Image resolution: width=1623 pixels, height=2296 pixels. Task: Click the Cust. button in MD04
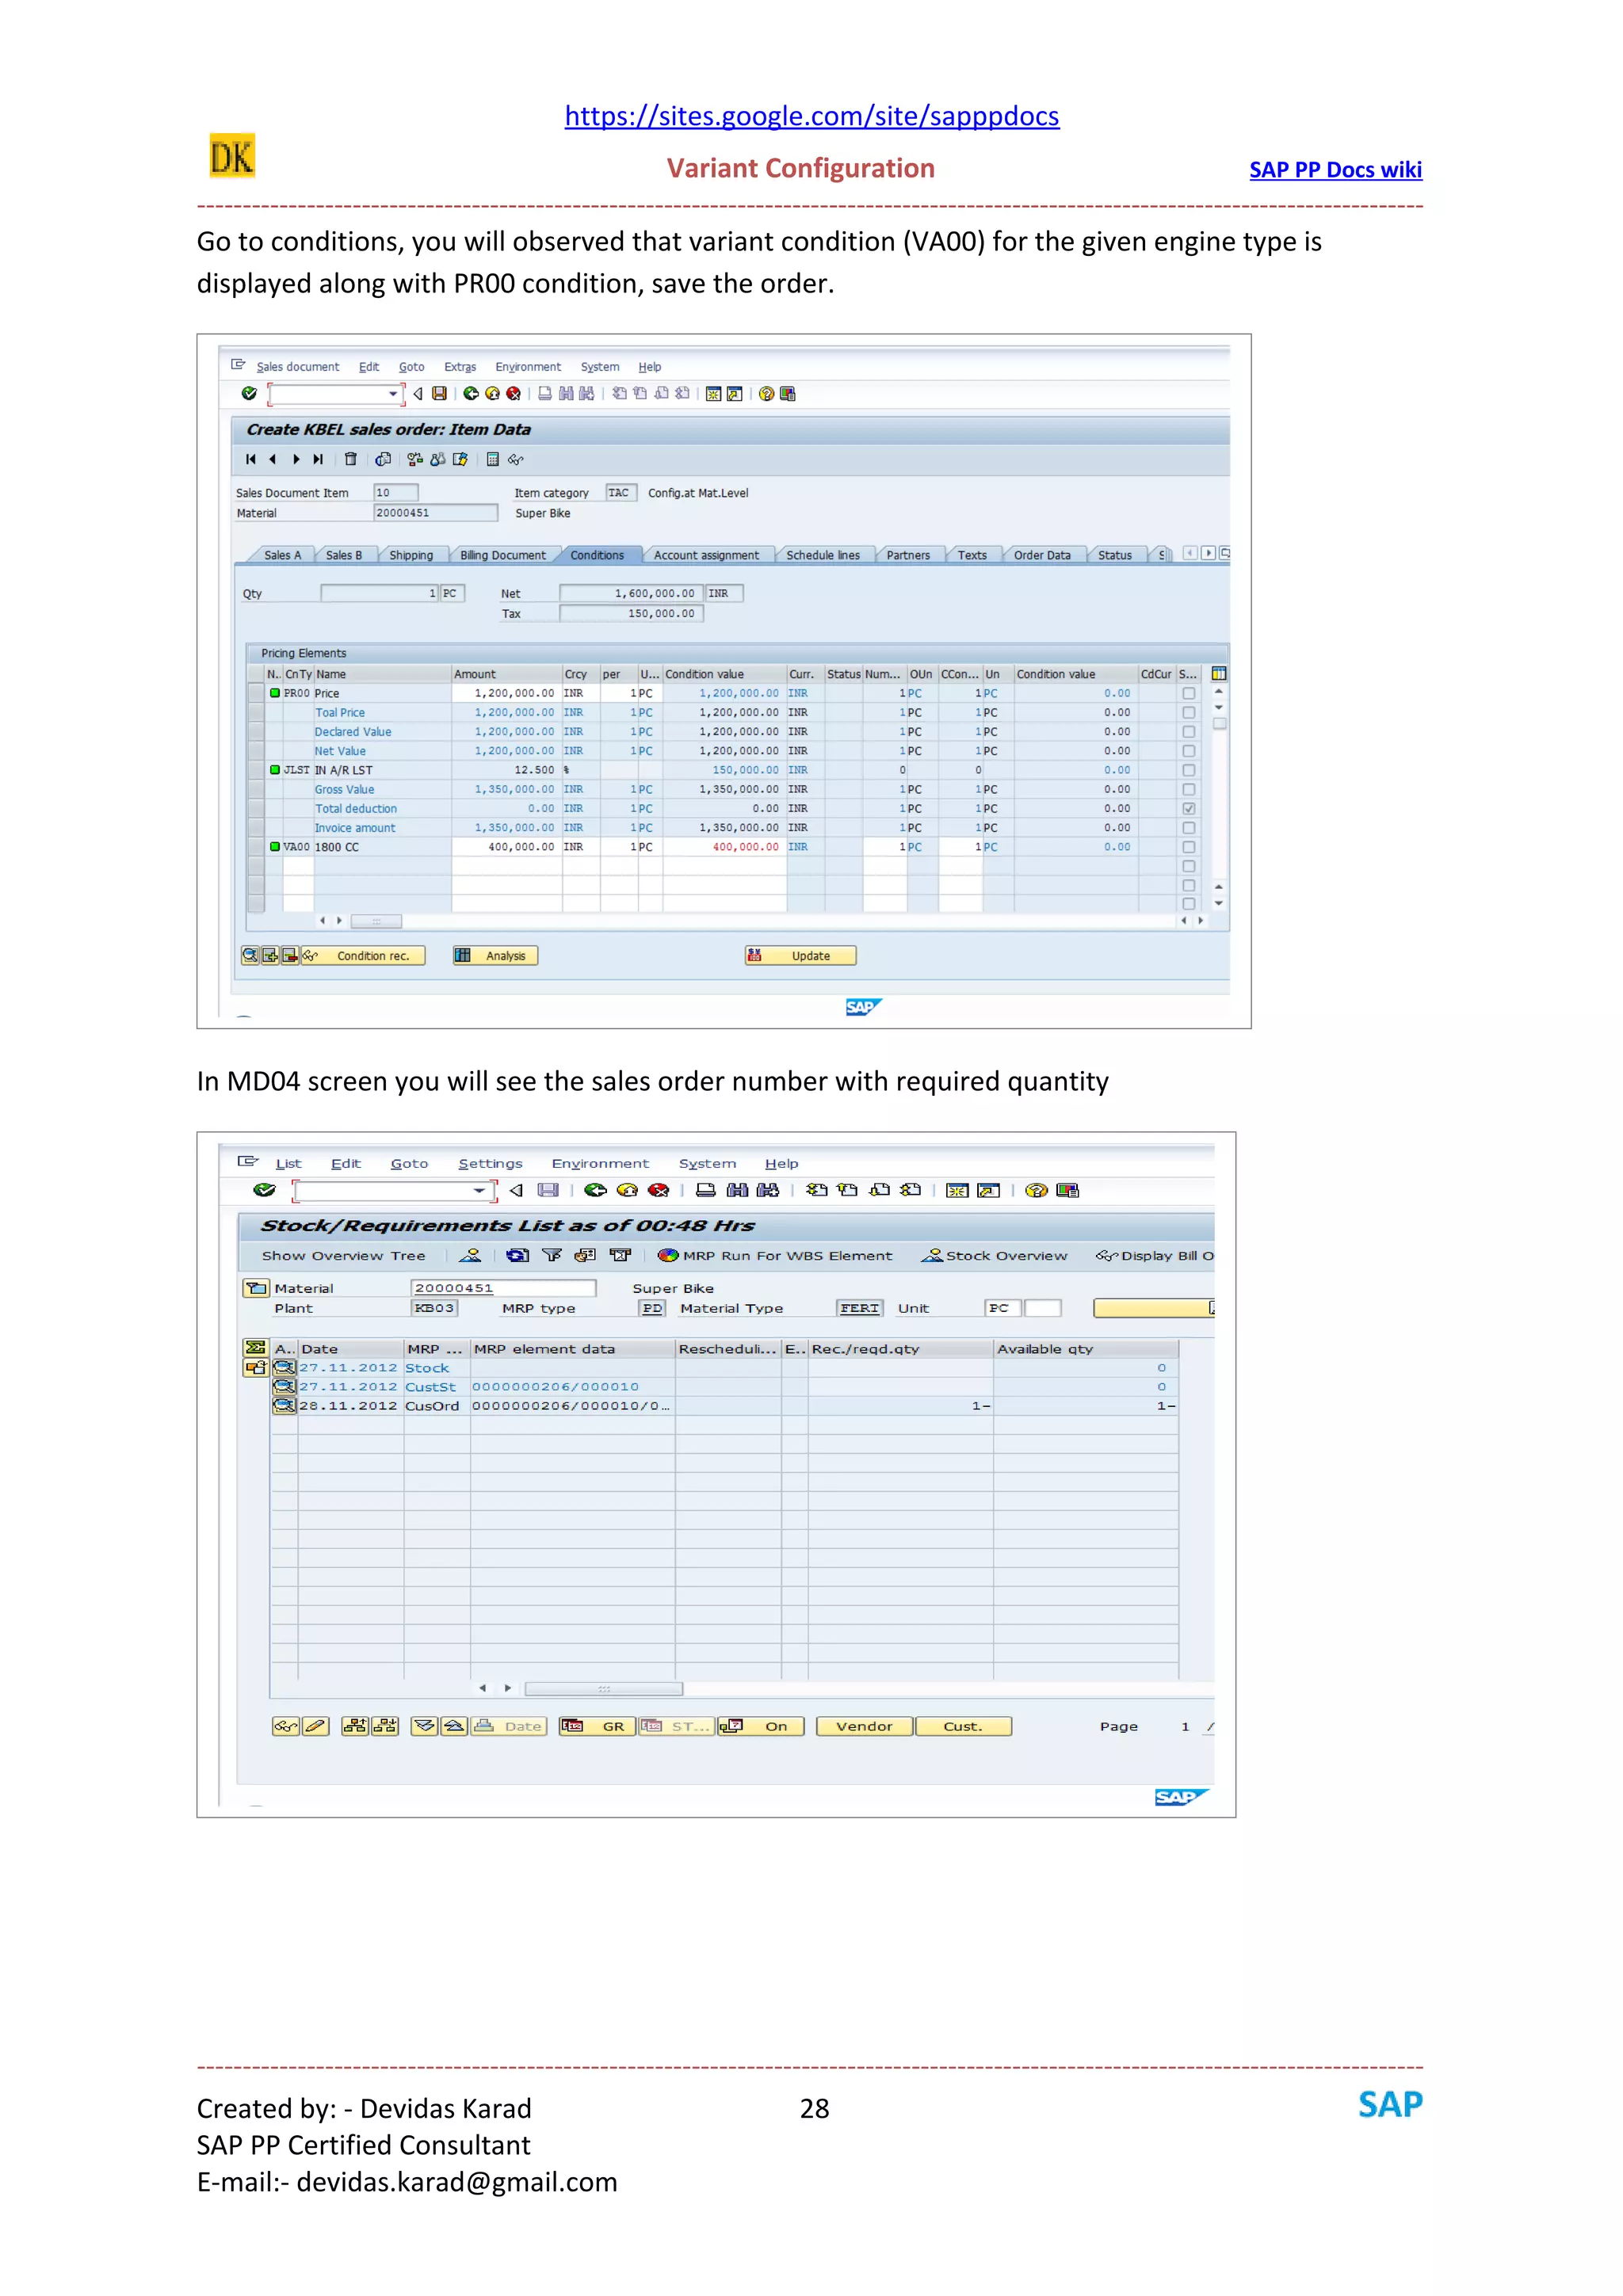coord(963,1726)
